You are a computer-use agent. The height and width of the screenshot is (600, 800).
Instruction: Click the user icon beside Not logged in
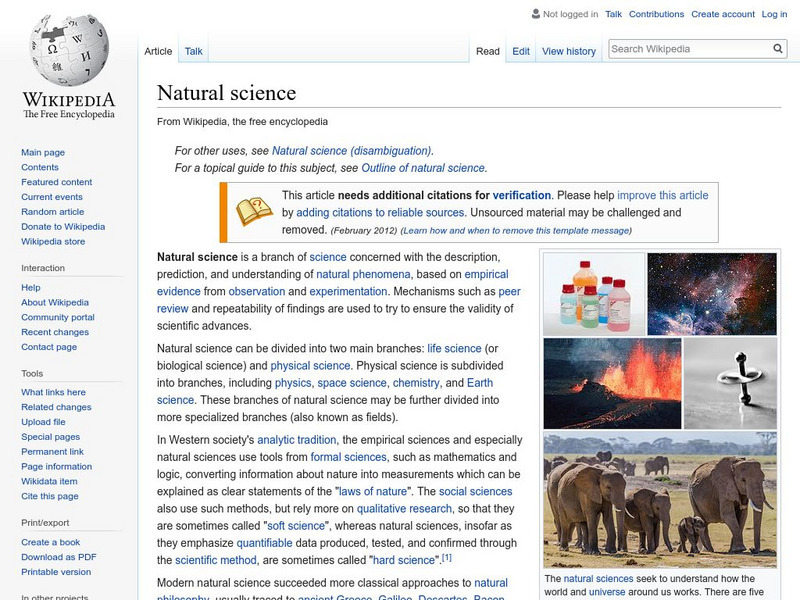(x=535, y=15)
